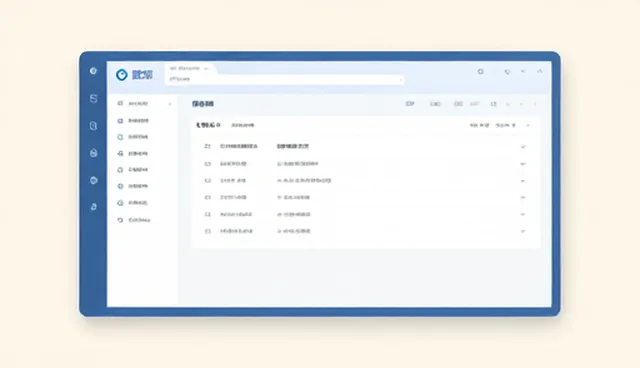Expand the last list row using its right chevron
Viewport: 640px width, 368px height.
coord(523,231)
